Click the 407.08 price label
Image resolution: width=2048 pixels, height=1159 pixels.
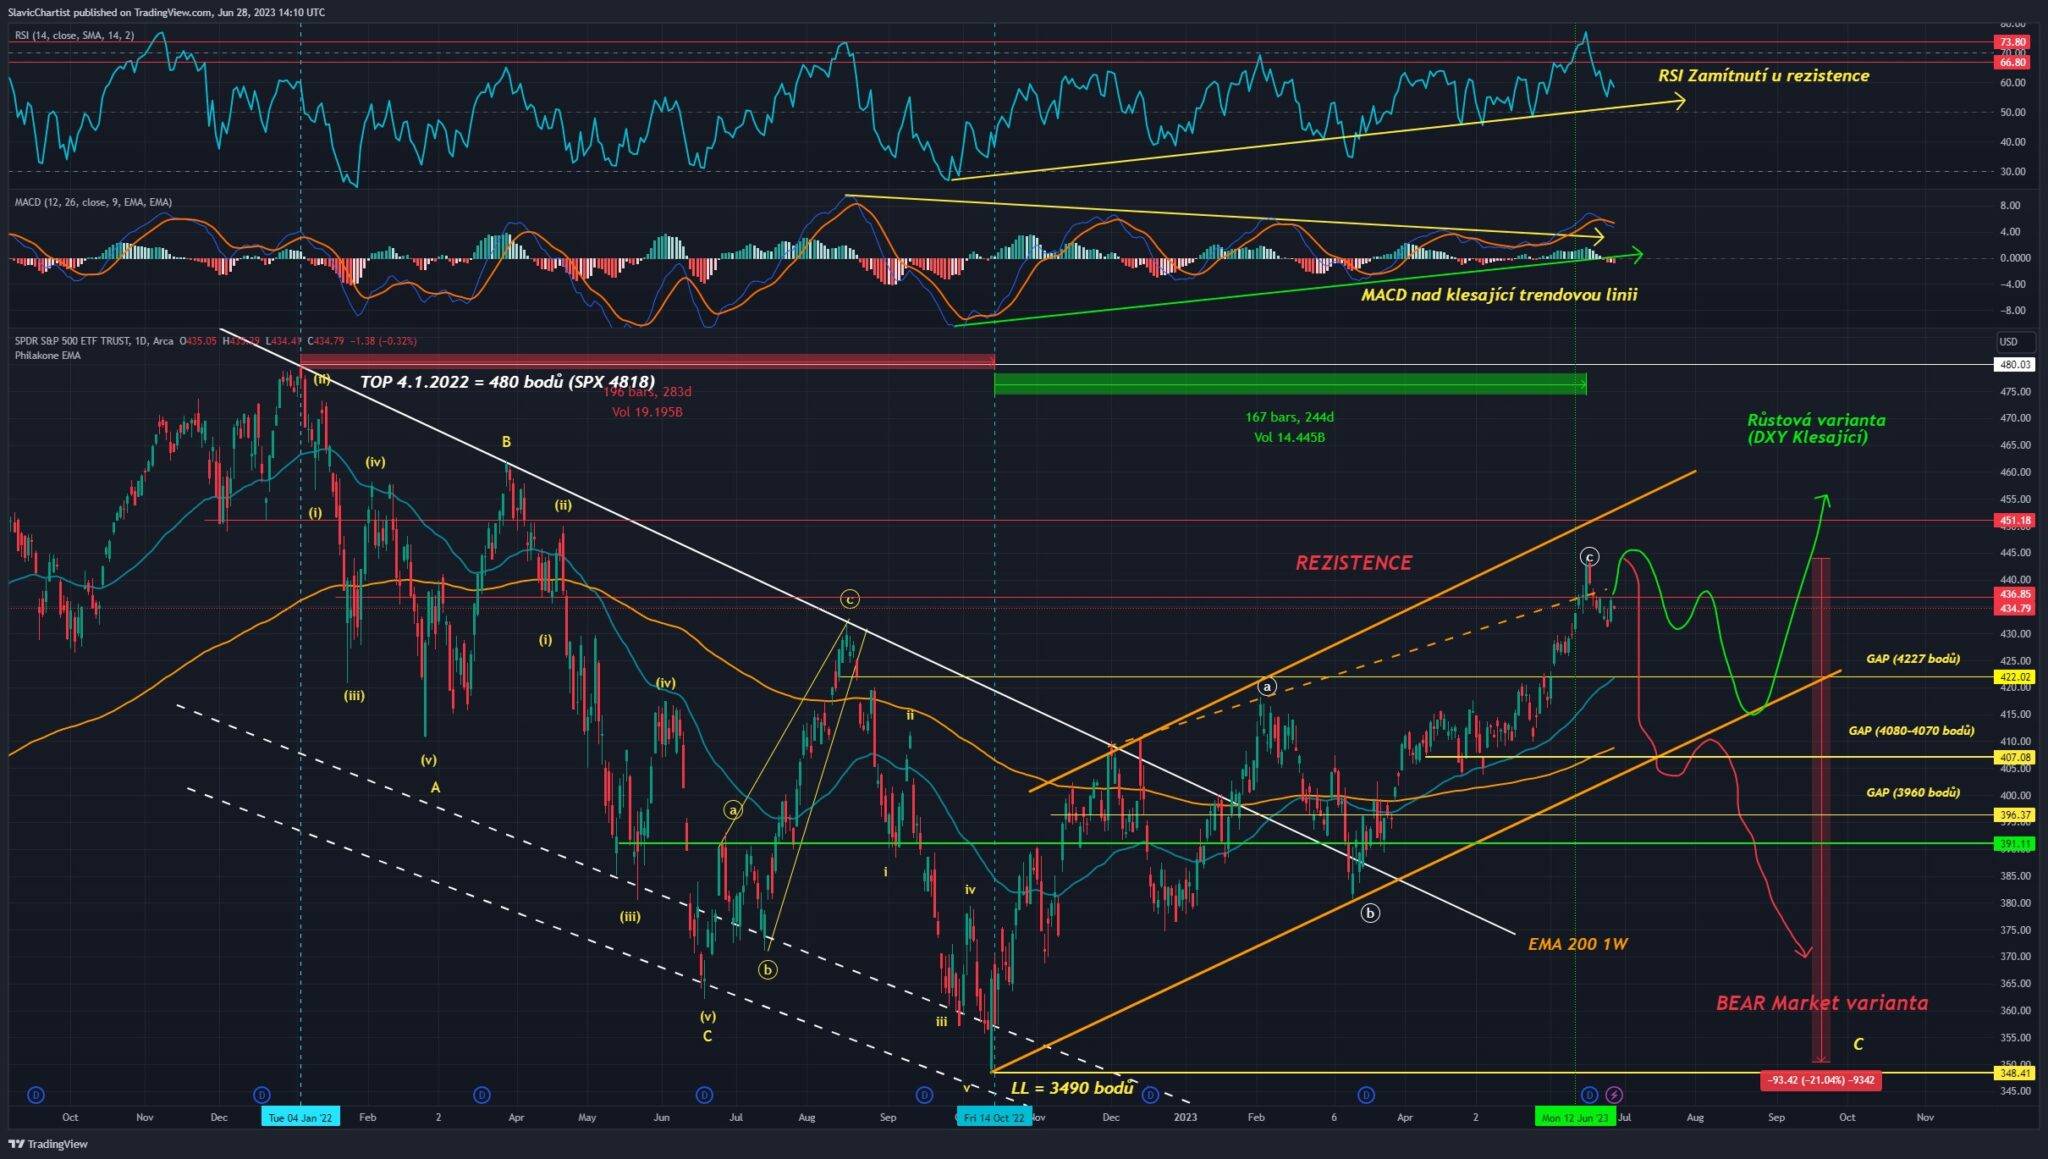pos(2014,758)
